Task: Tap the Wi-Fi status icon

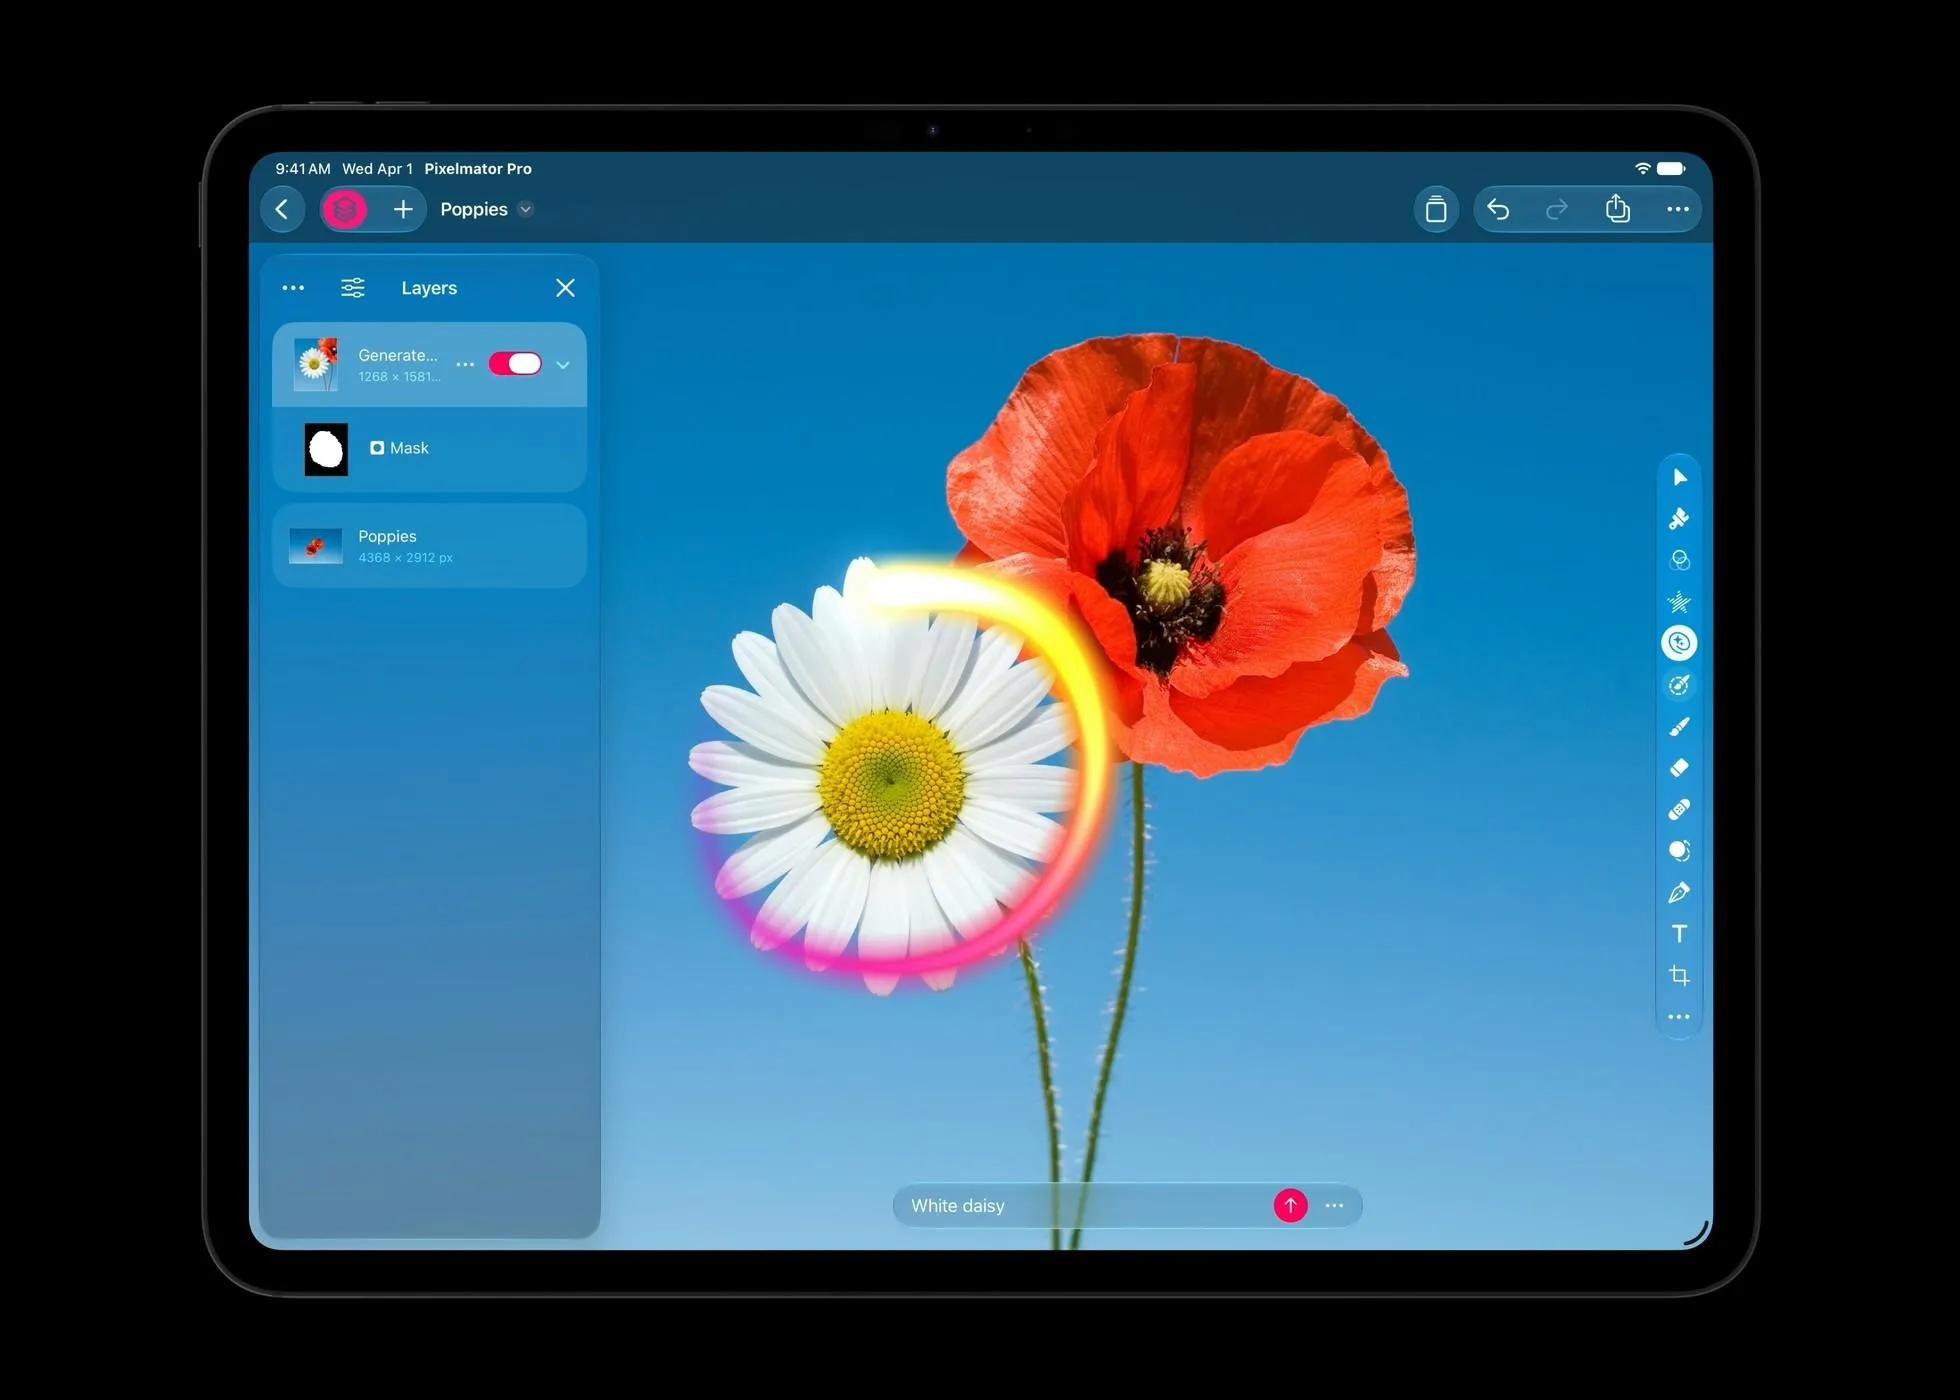Action: [x=1642, y=168]
